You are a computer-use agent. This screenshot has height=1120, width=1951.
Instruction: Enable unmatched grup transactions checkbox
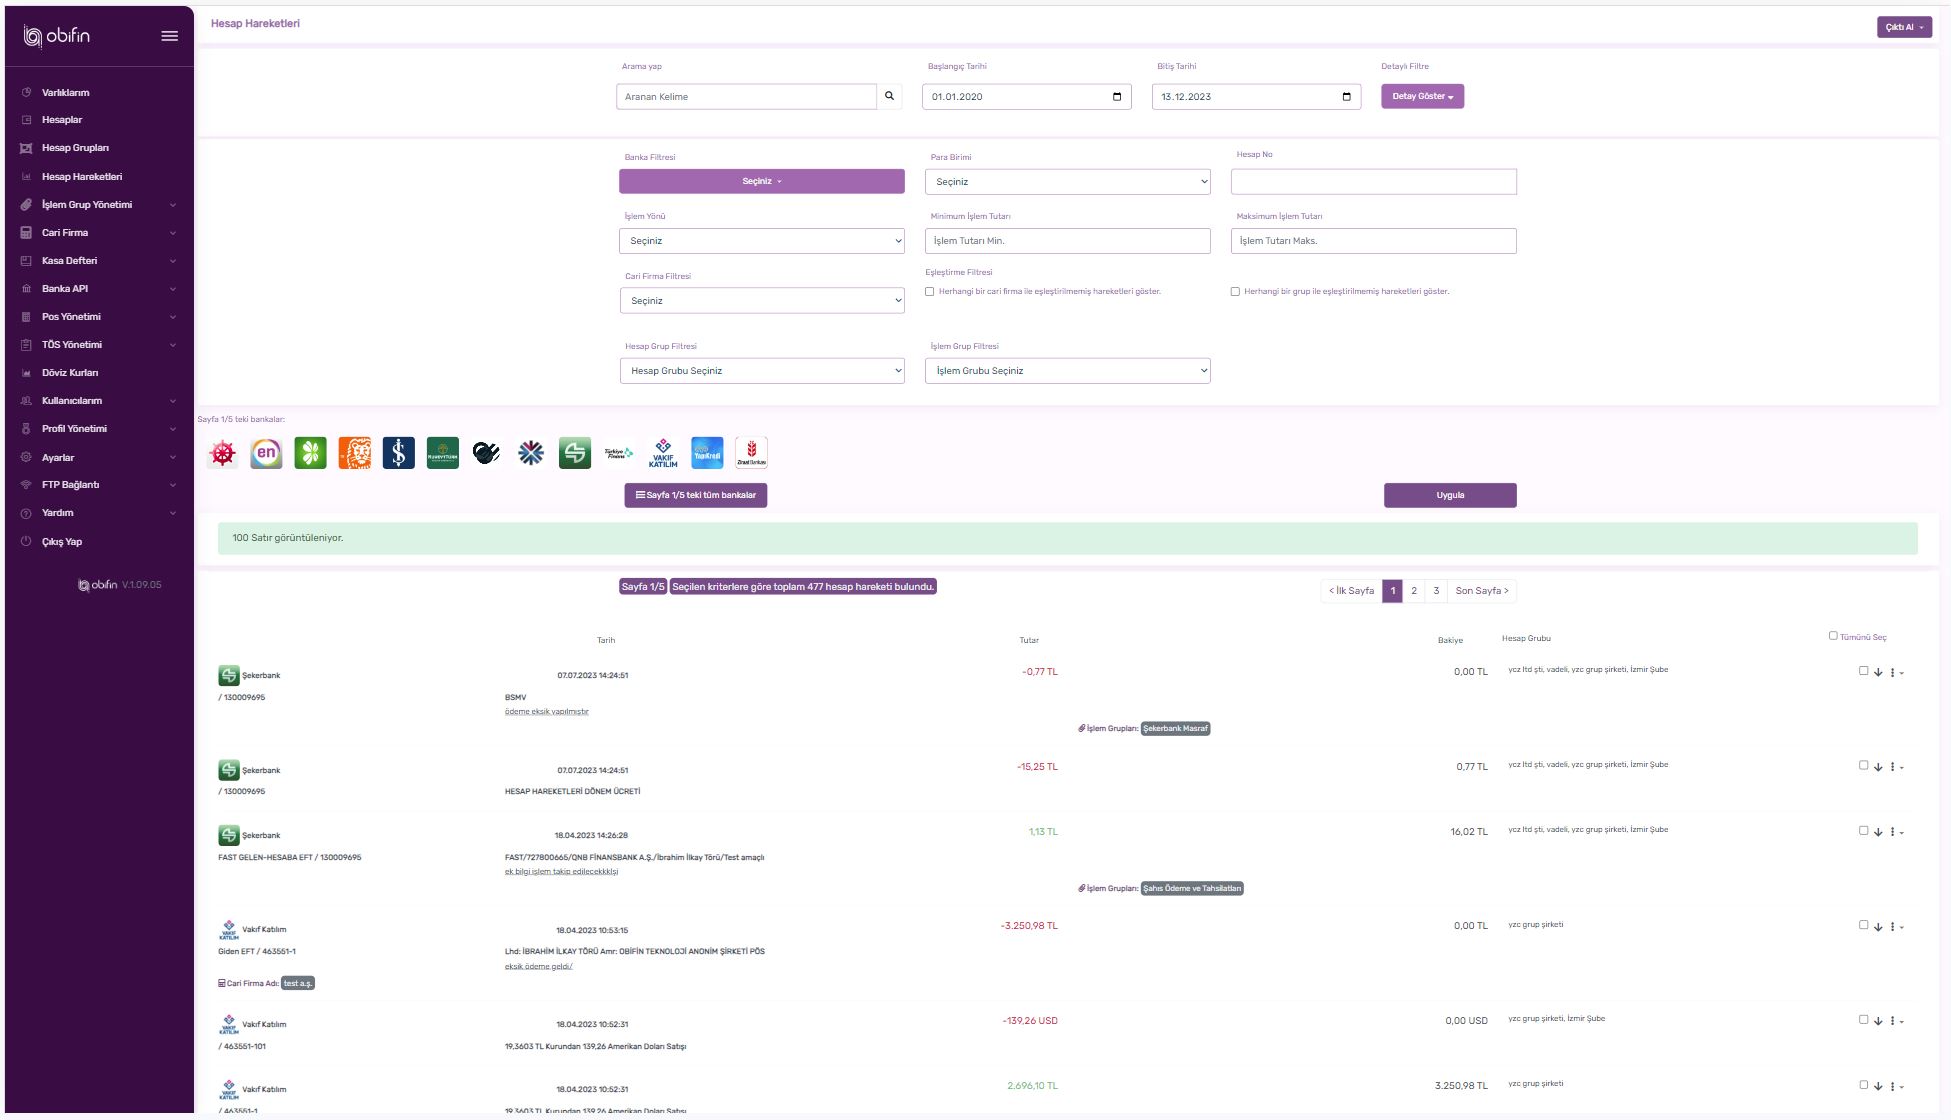(x=1235, y=292)
